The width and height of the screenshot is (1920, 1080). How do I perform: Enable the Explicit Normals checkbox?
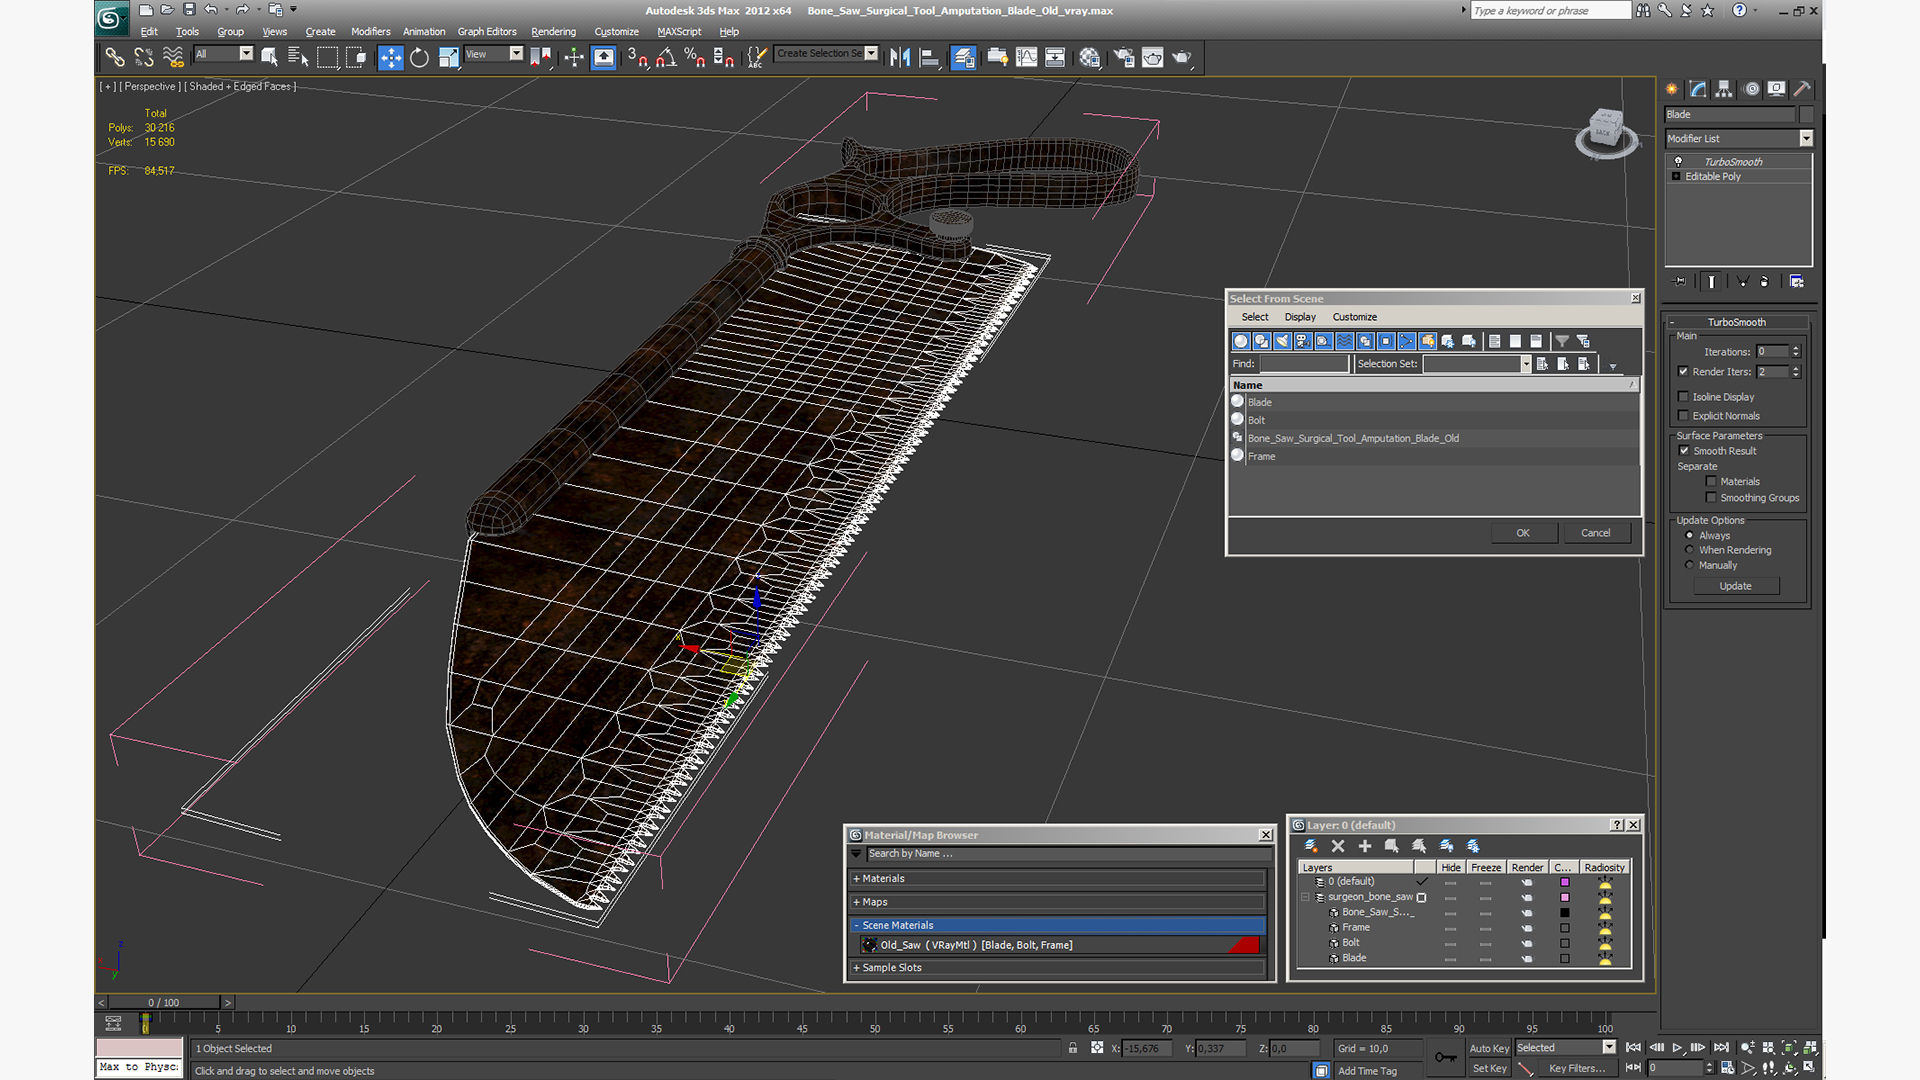pyautogui.click(x=1684, y=416)
